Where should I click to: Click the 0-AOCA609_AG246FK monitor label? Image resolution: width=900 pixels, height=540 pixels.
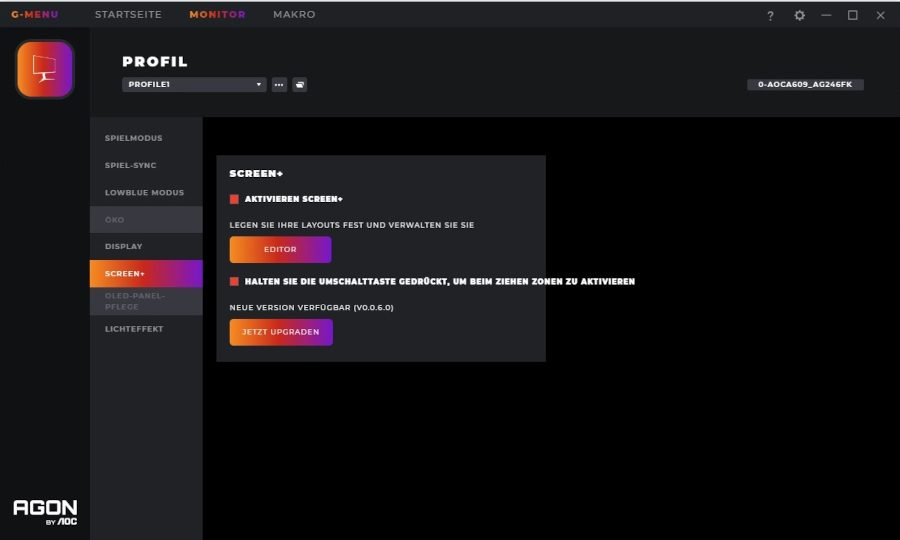[805, 84]
